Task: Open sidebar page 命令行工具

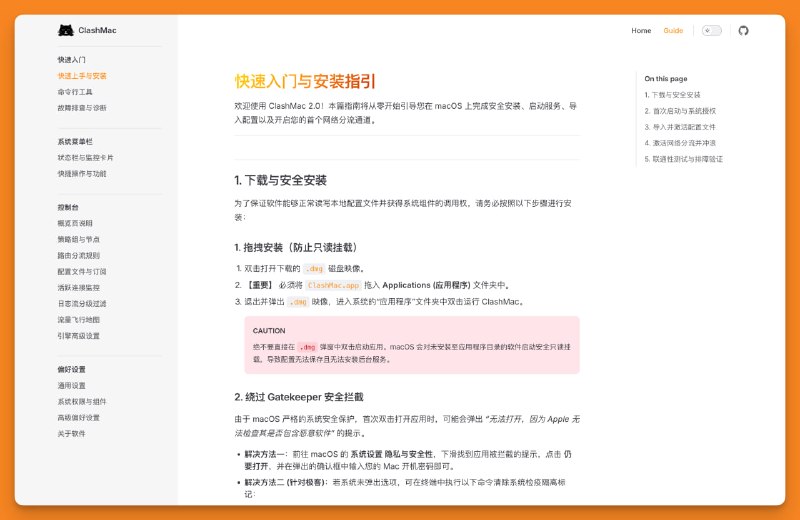Action: tap(74, 92)
